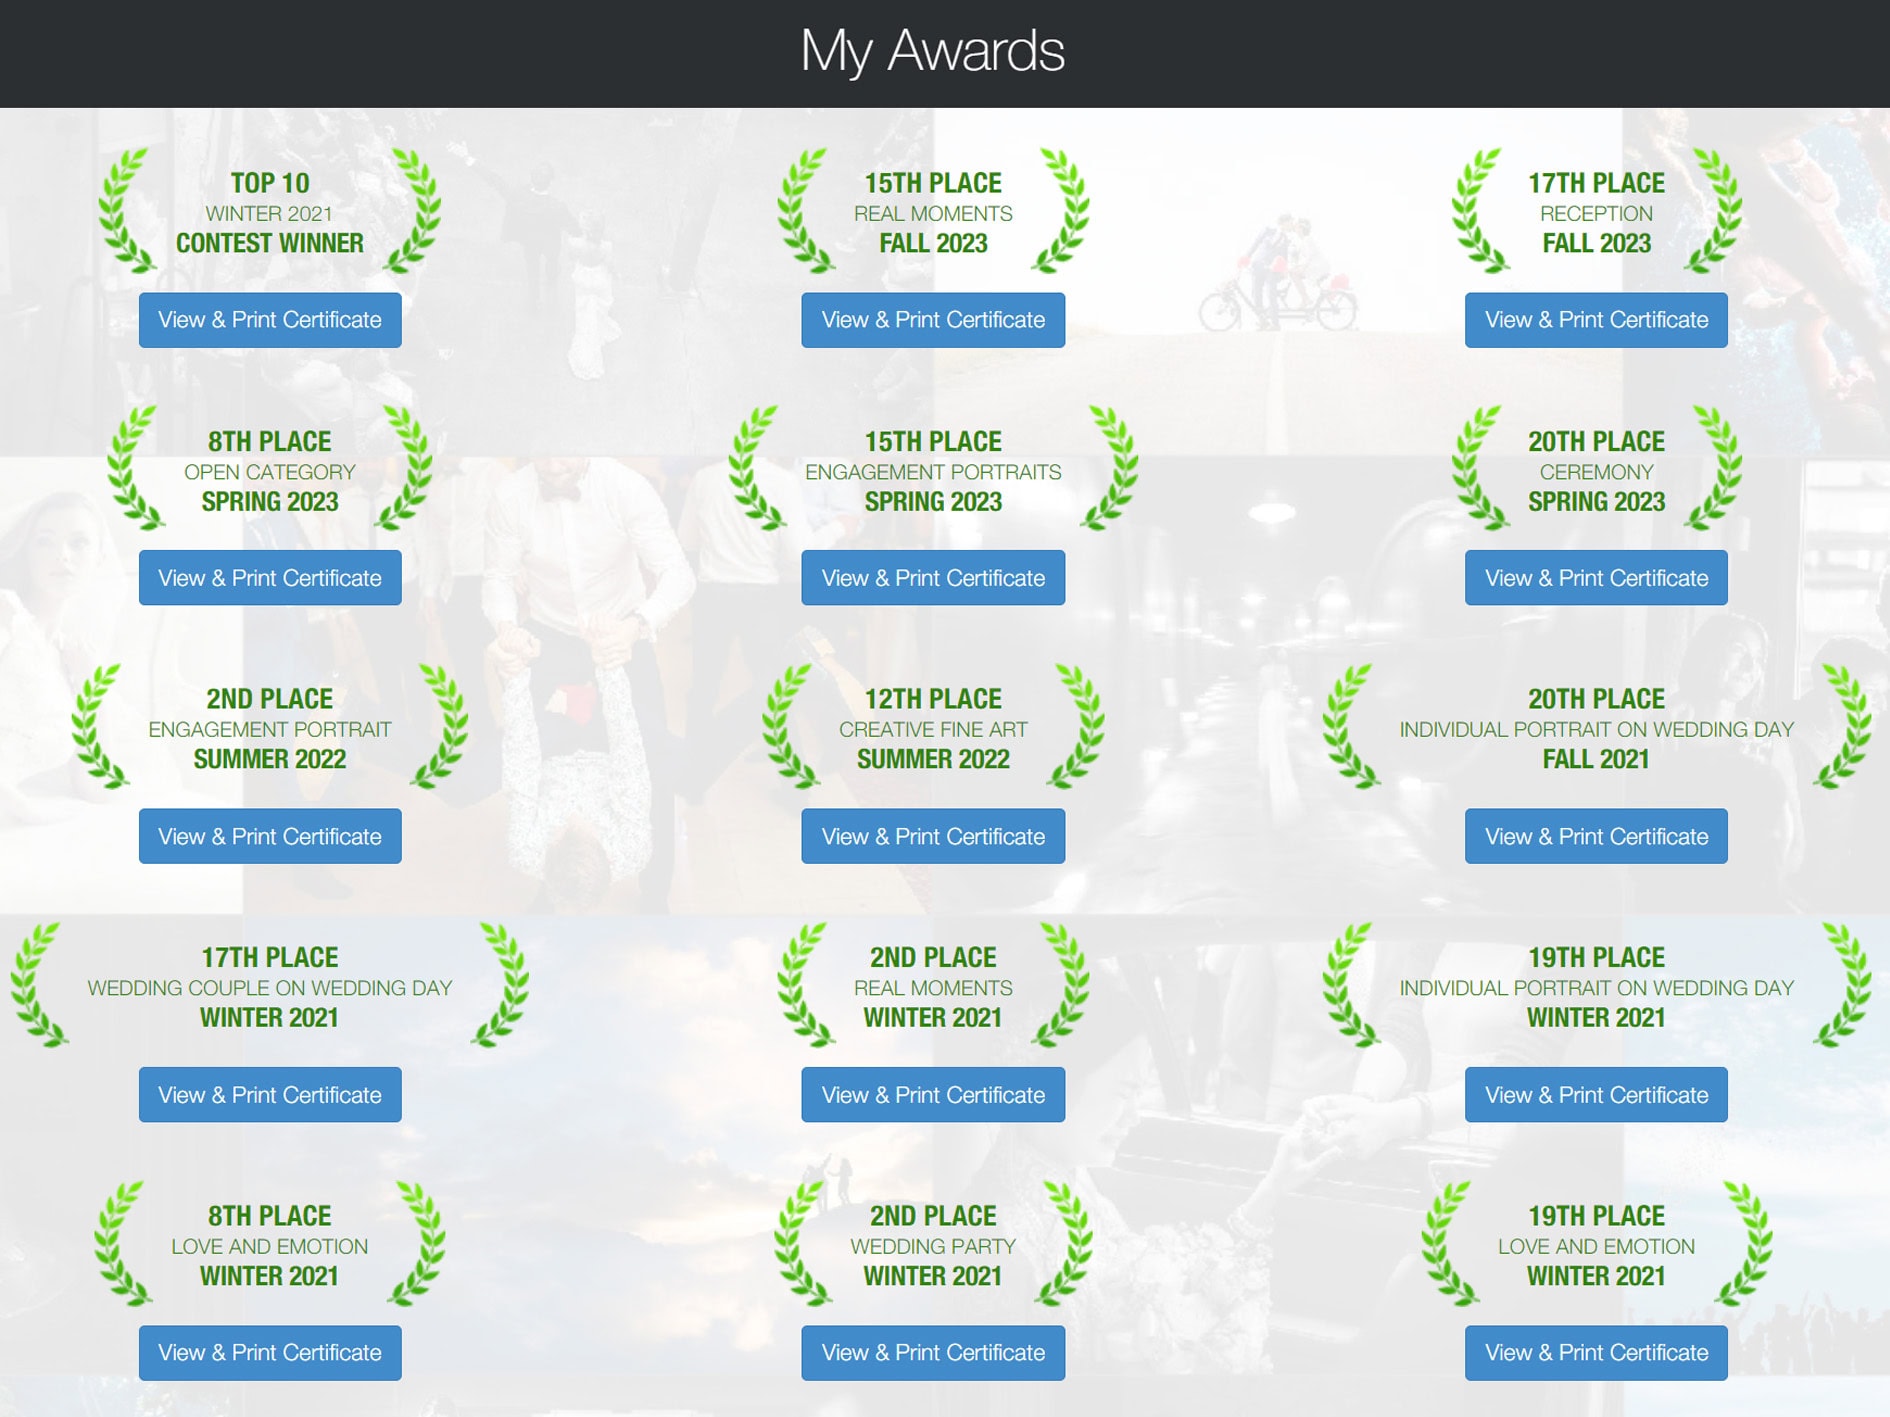Click the My Awards page heading

[932, 51]
